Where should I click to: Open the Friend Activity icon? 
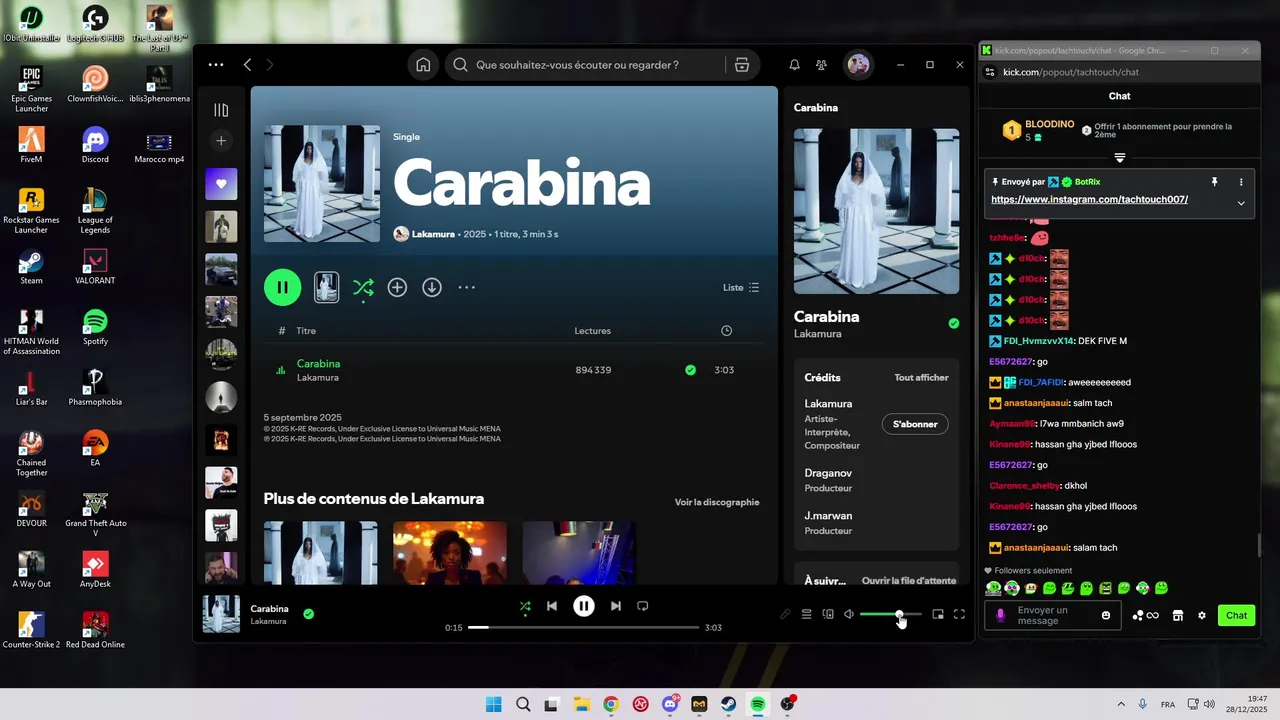[x=821, y=65]
